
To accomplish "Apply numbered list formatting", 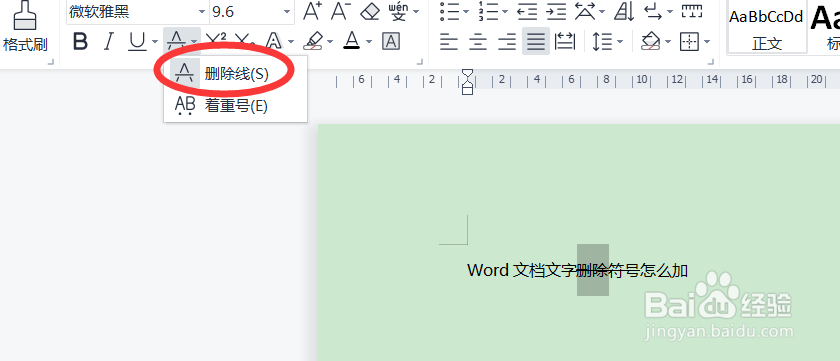I will (x=488, y=11).
